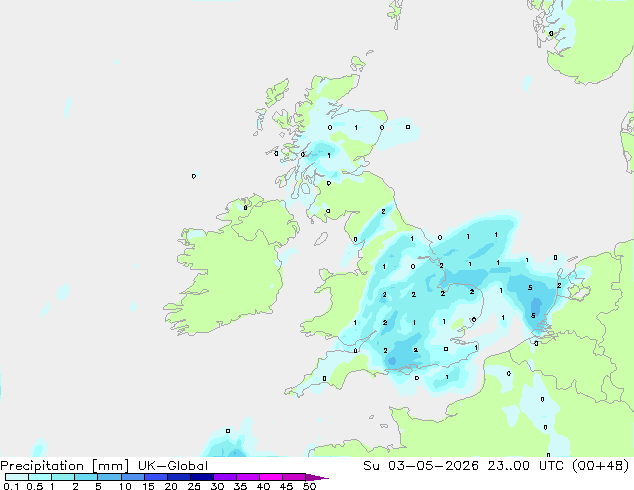Click the '50' legend scale label
Screen dimensions: 634x490
click(x=309, y=486)
